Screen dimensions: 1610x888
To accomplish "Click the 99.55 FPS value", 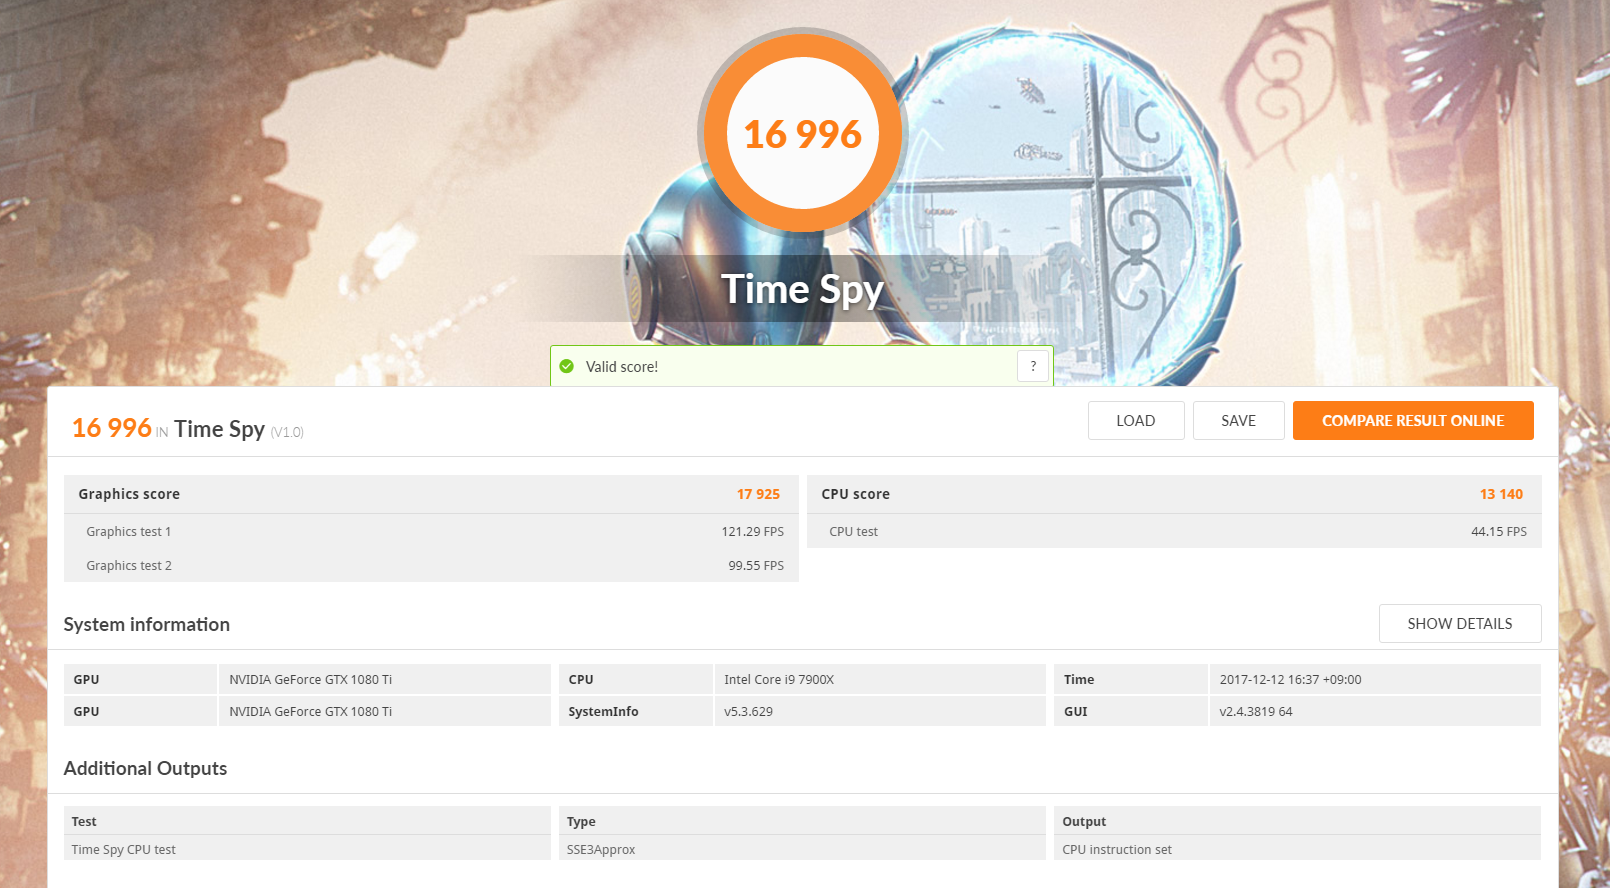I will pyautogui.click(x=756, y=565).
